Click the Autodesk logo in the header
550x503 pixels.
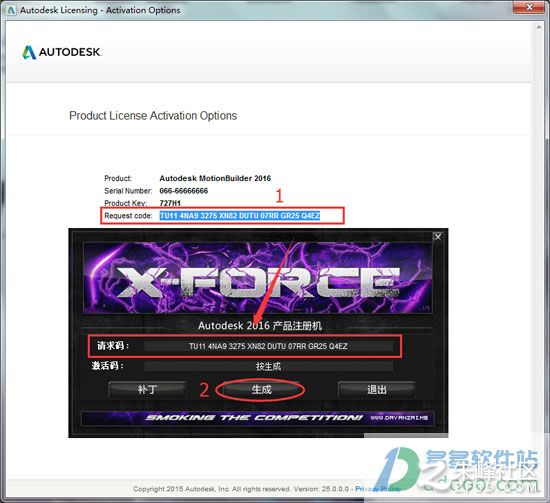pos(62,52)
